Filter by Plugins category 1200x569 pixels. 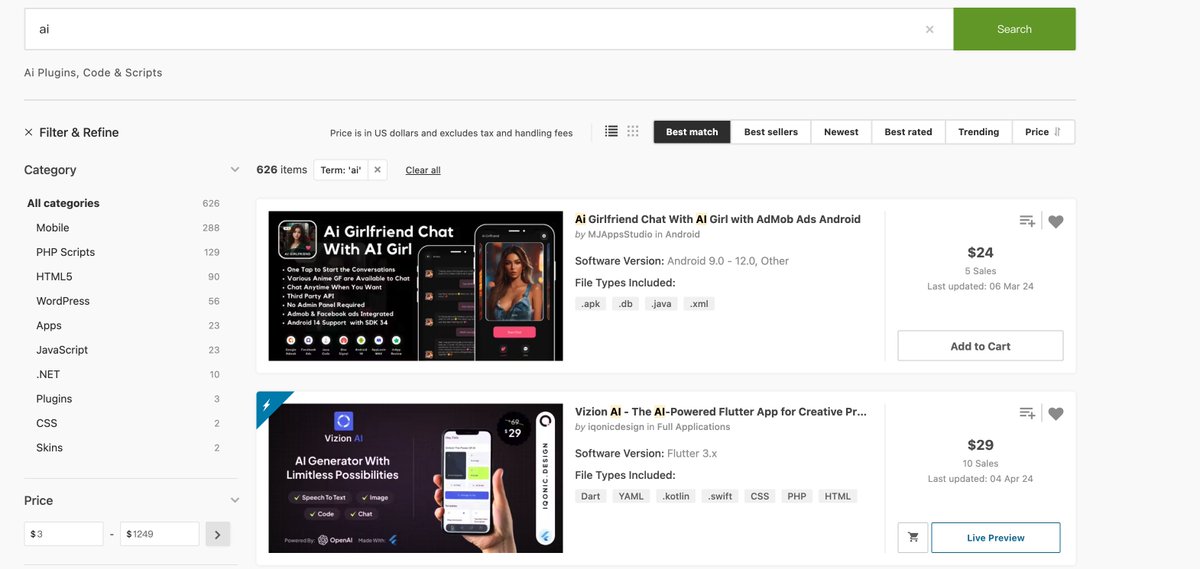coord(54,399)
